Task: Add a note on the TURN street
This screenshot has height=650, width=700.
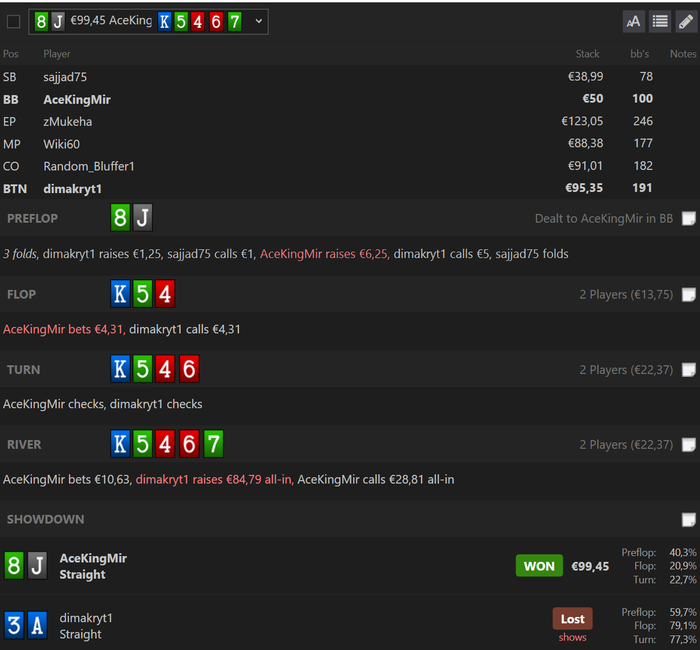Action: coord(689,370)
